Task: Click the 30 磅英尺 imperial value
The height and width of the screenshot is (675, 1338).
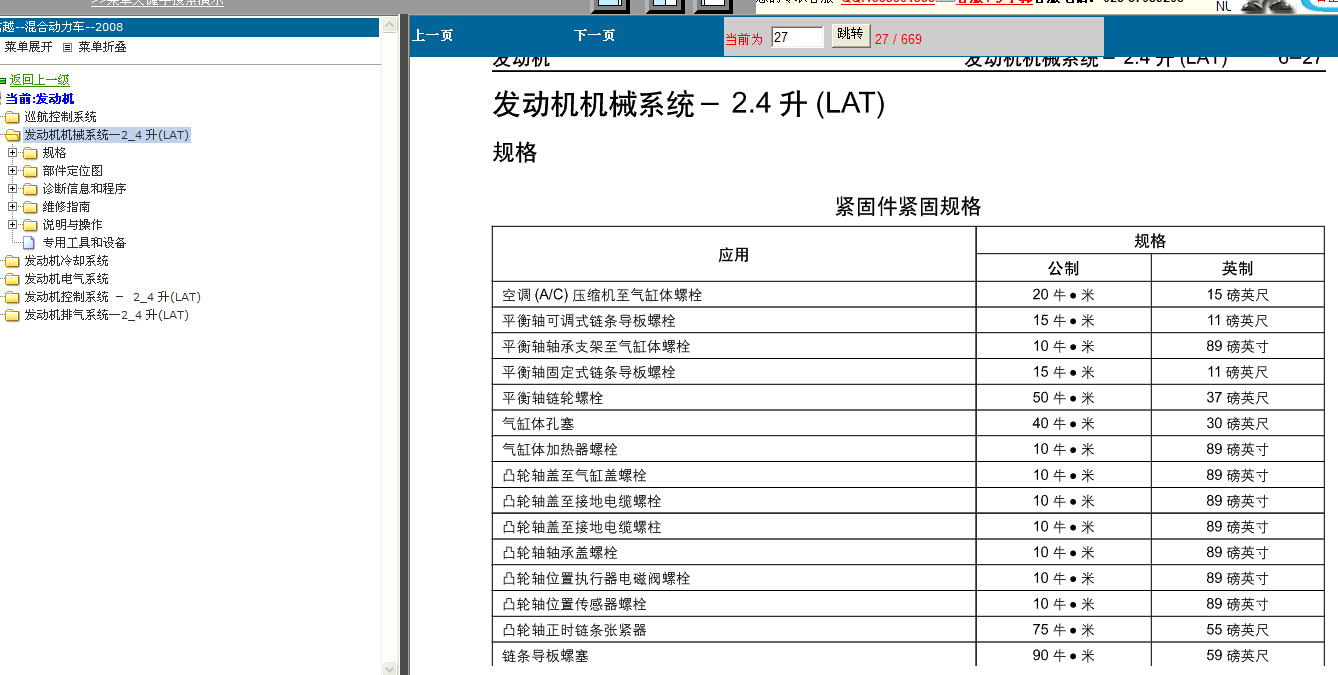Action: [1237, 424]
